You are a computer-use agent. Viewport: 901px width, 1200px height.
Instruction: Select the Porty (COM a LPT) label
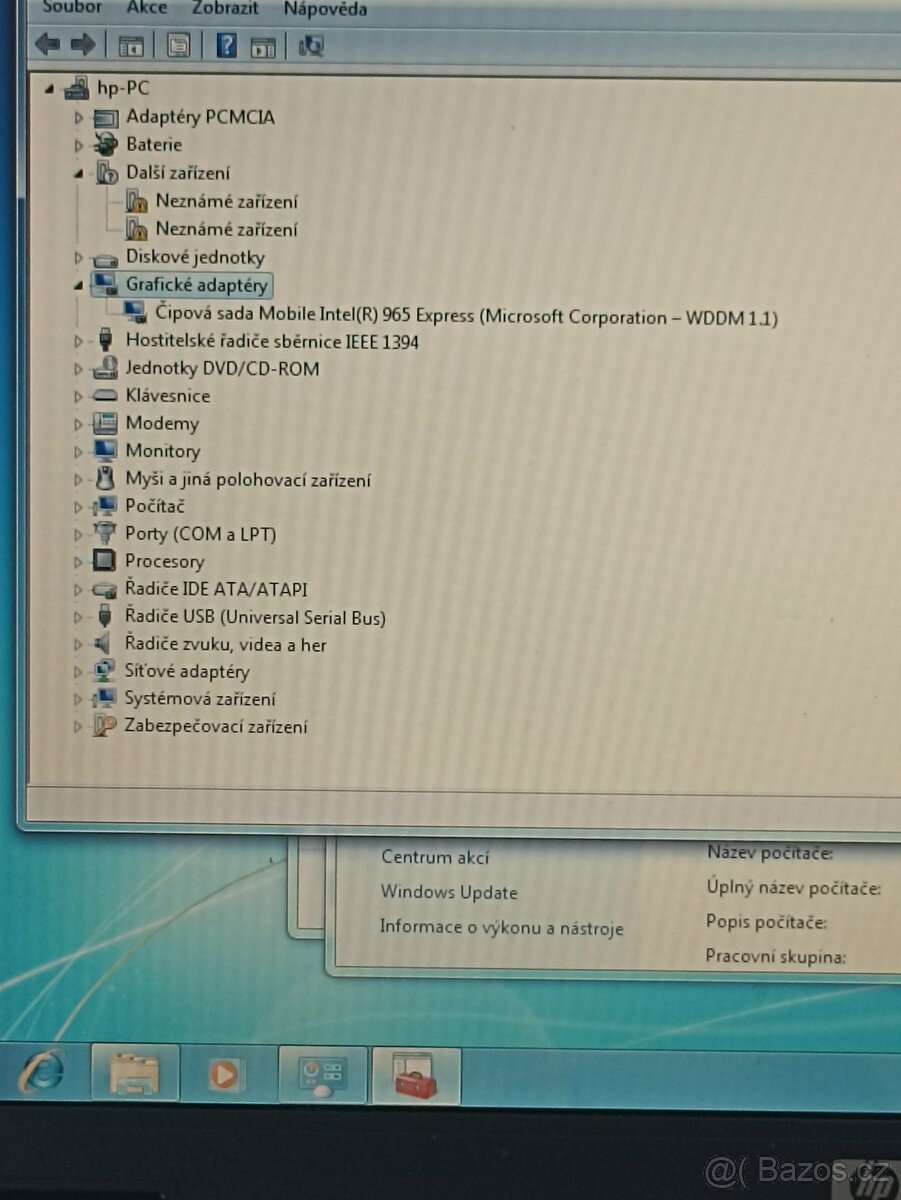(x=200, y=534)
